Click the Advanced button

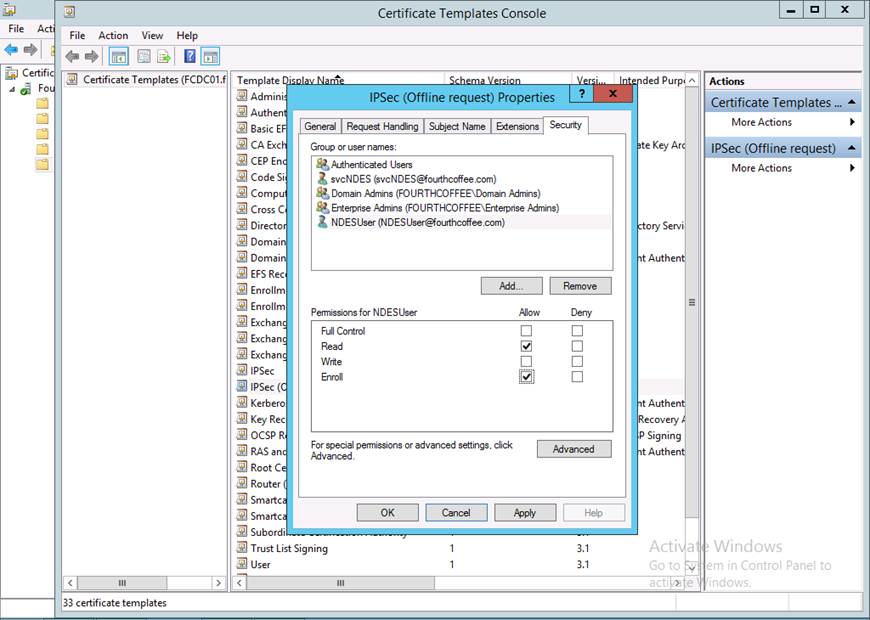tap(573, 449)
